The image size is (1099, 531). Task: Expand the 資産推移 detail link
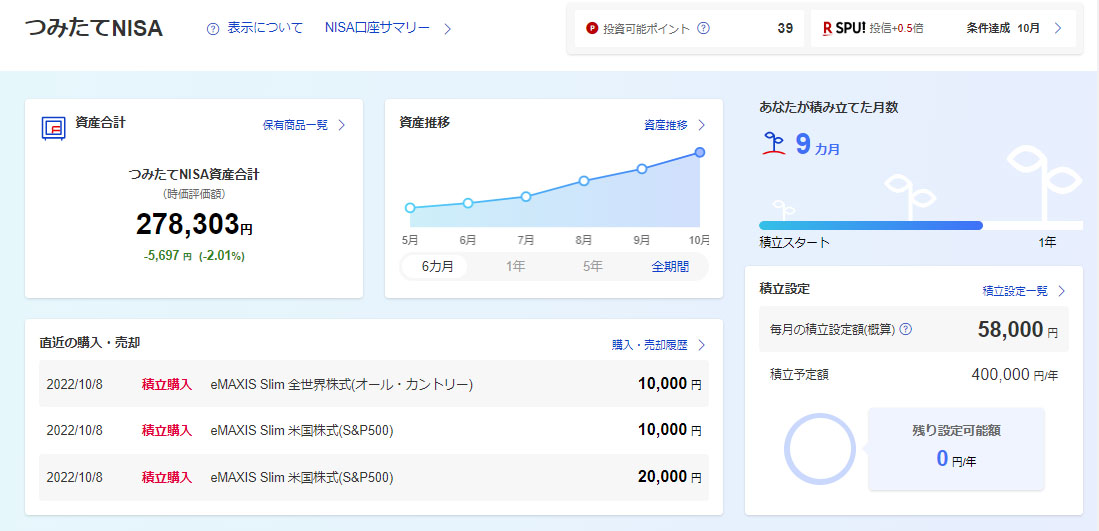pos(674,125)
